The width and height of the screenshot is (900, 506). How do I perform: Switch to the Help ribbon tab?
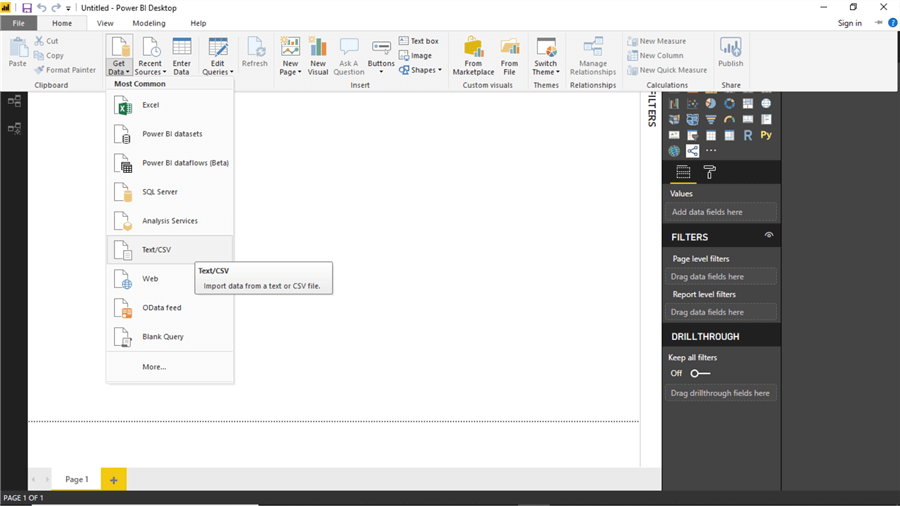coord(198,23)
